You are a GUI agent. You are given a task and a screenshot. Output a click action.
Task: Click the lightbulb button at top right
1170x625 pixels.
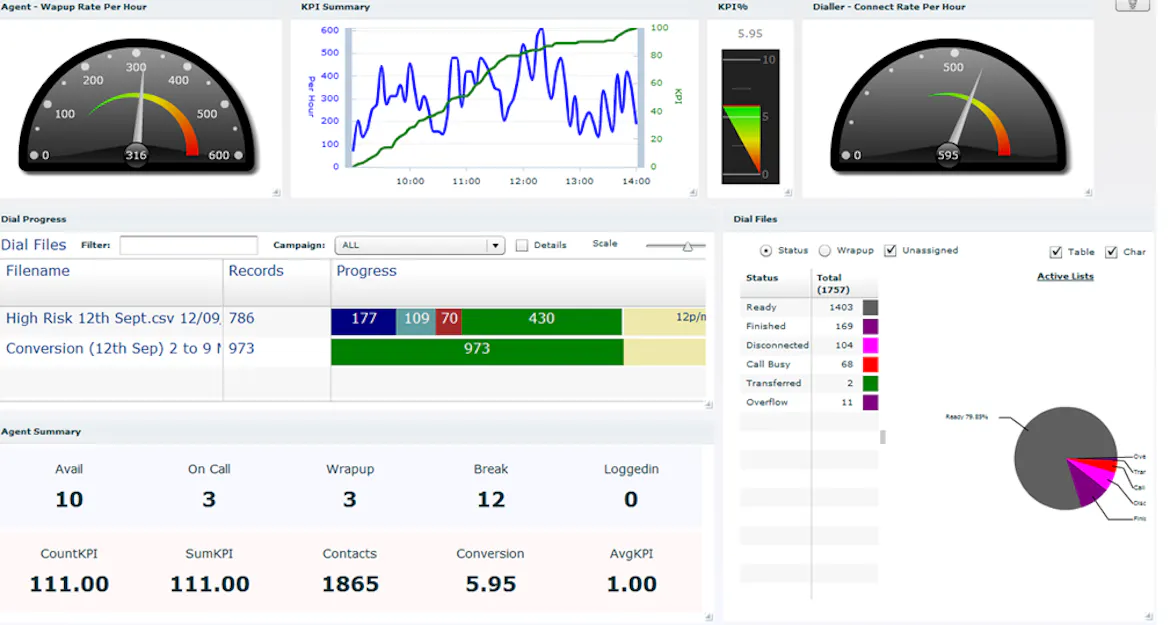click(1132, 5)
